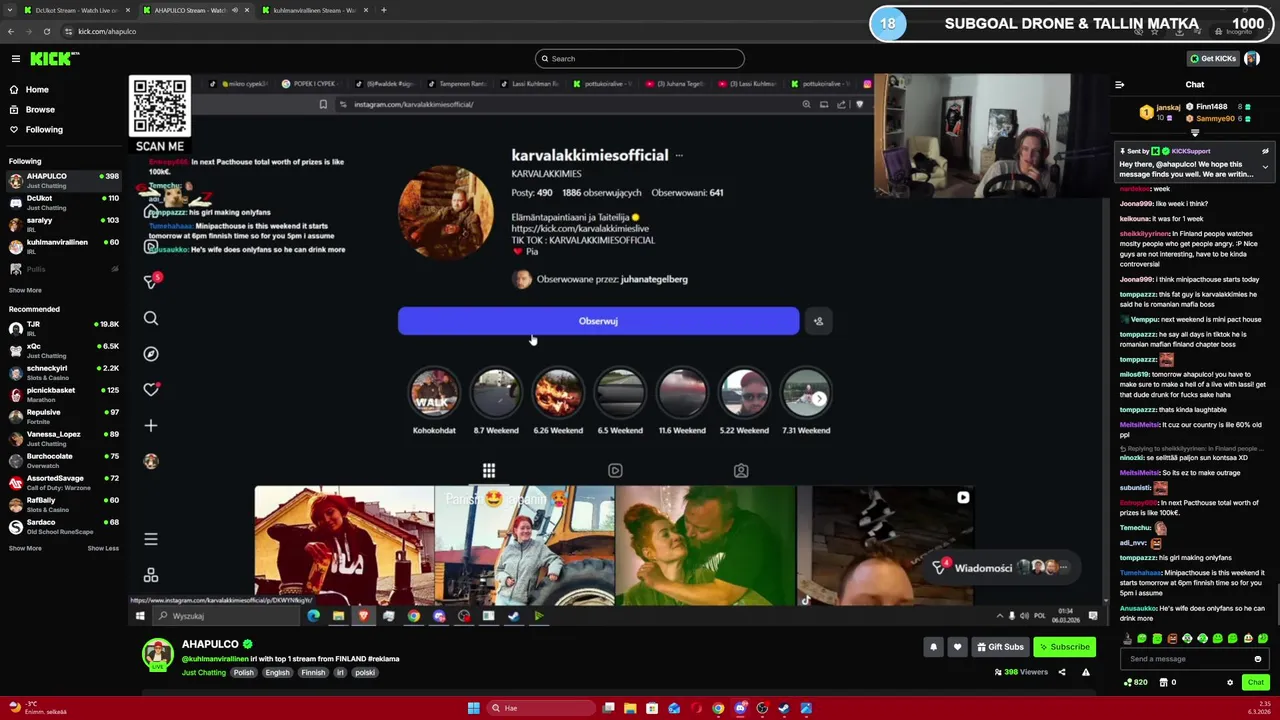The image size is (1280, 720).
Task: Click the kick.com/ahapulco address bar
Action: point(107,32)
